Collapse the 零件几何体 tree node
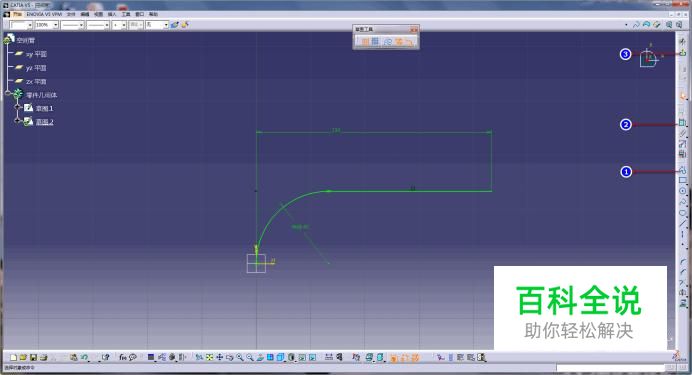692x375 pixels. (x=8, y=93)
